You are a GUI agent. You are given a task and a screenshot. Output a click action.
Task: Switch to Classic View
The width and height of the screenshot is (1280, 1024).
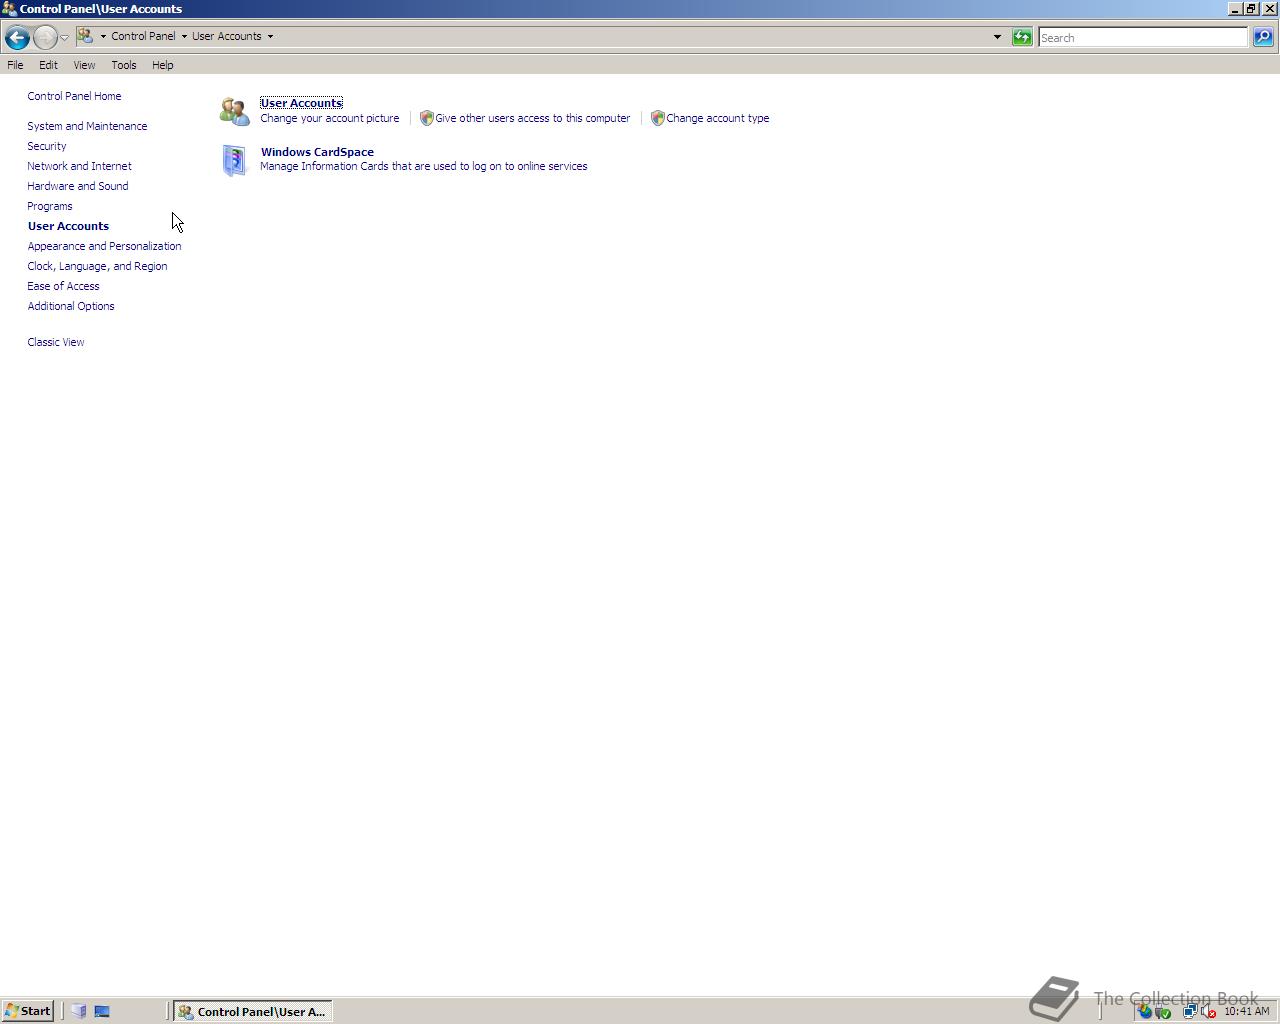[56, 342]
